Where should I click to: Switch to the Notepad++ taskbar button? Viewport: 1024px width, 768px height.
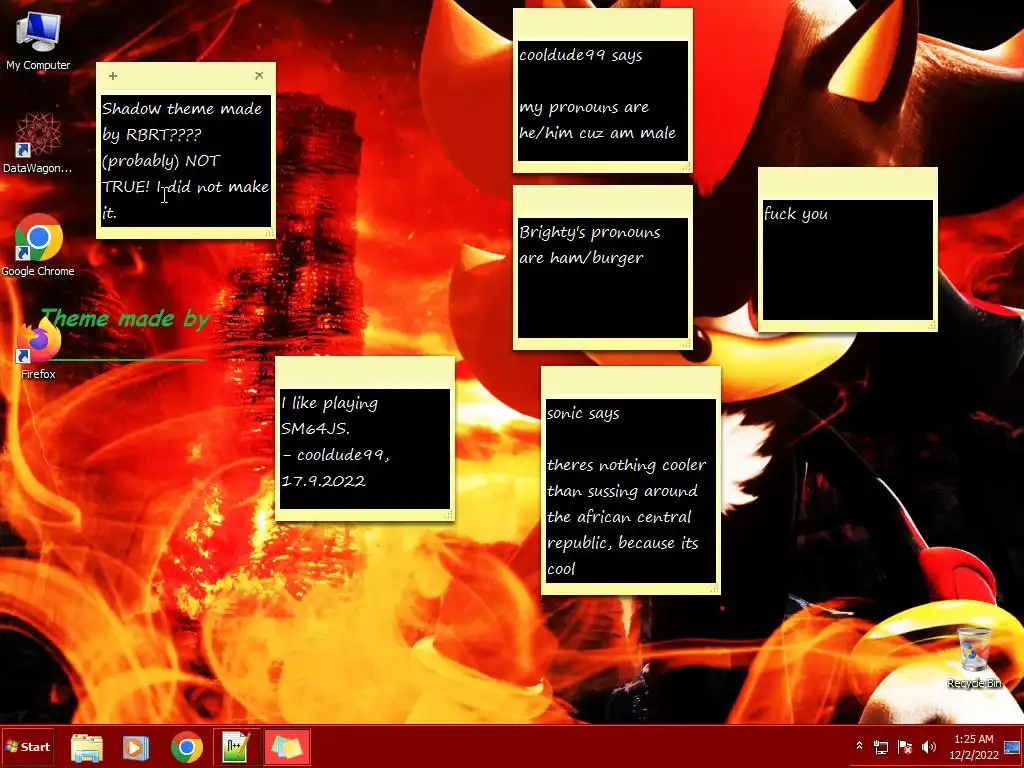coord(236,747)
